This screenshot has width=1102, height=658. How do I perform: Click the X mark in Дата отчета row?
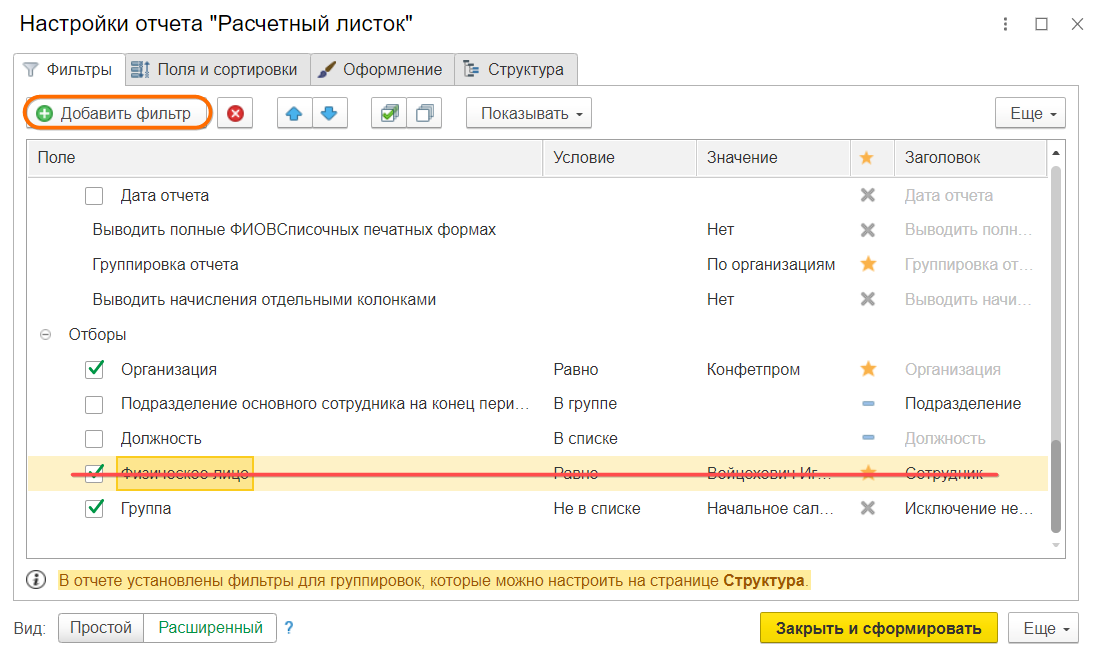point(868,195)
